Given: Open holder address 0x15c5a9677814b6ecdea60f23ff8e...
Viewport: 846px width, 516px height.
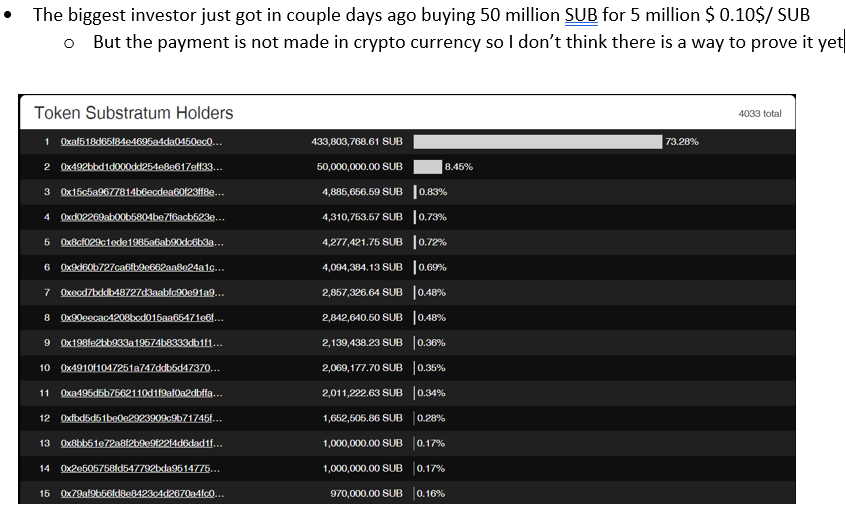Looking at the screenshot, I should [142, 192].
